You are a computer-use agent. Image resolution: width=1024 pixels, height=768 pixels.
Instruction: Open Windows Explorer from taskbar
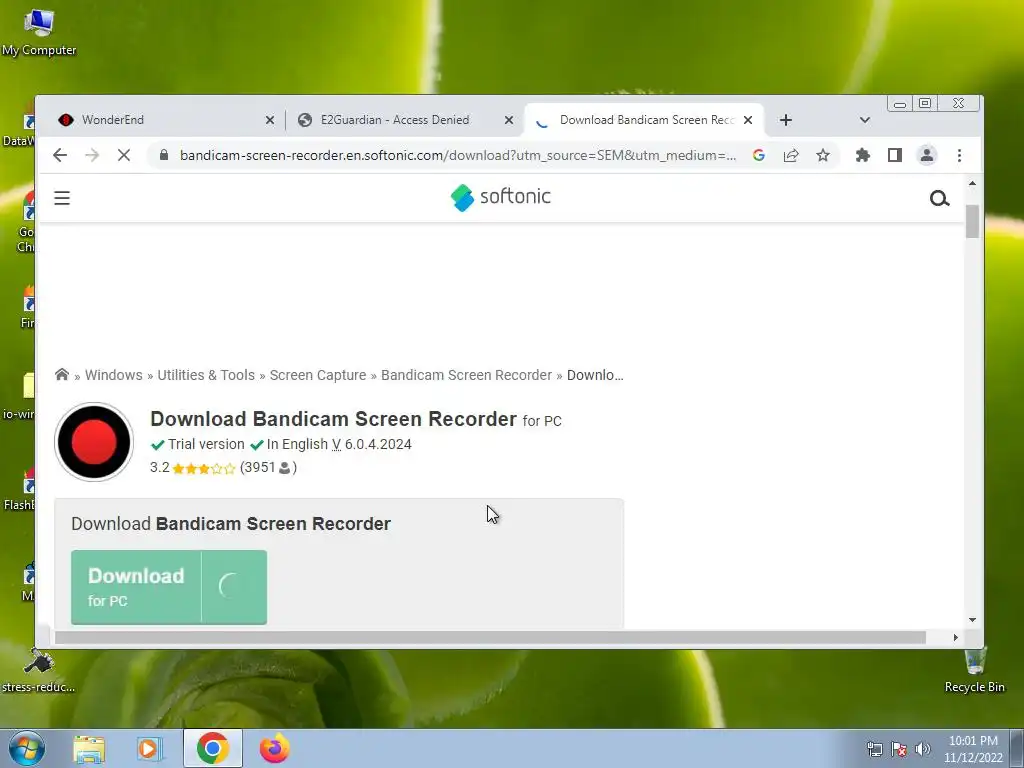pyautogui.click(x=89, y=749)
